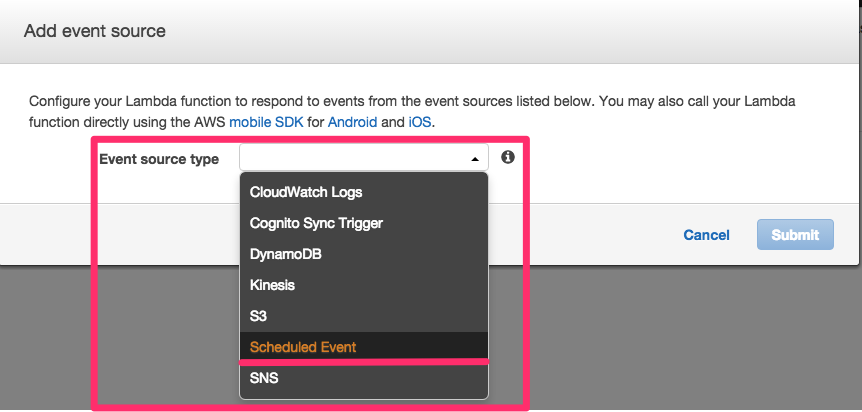
Task: Click the dropdown arrow of Event source type
Action: (x=474, y=159)
